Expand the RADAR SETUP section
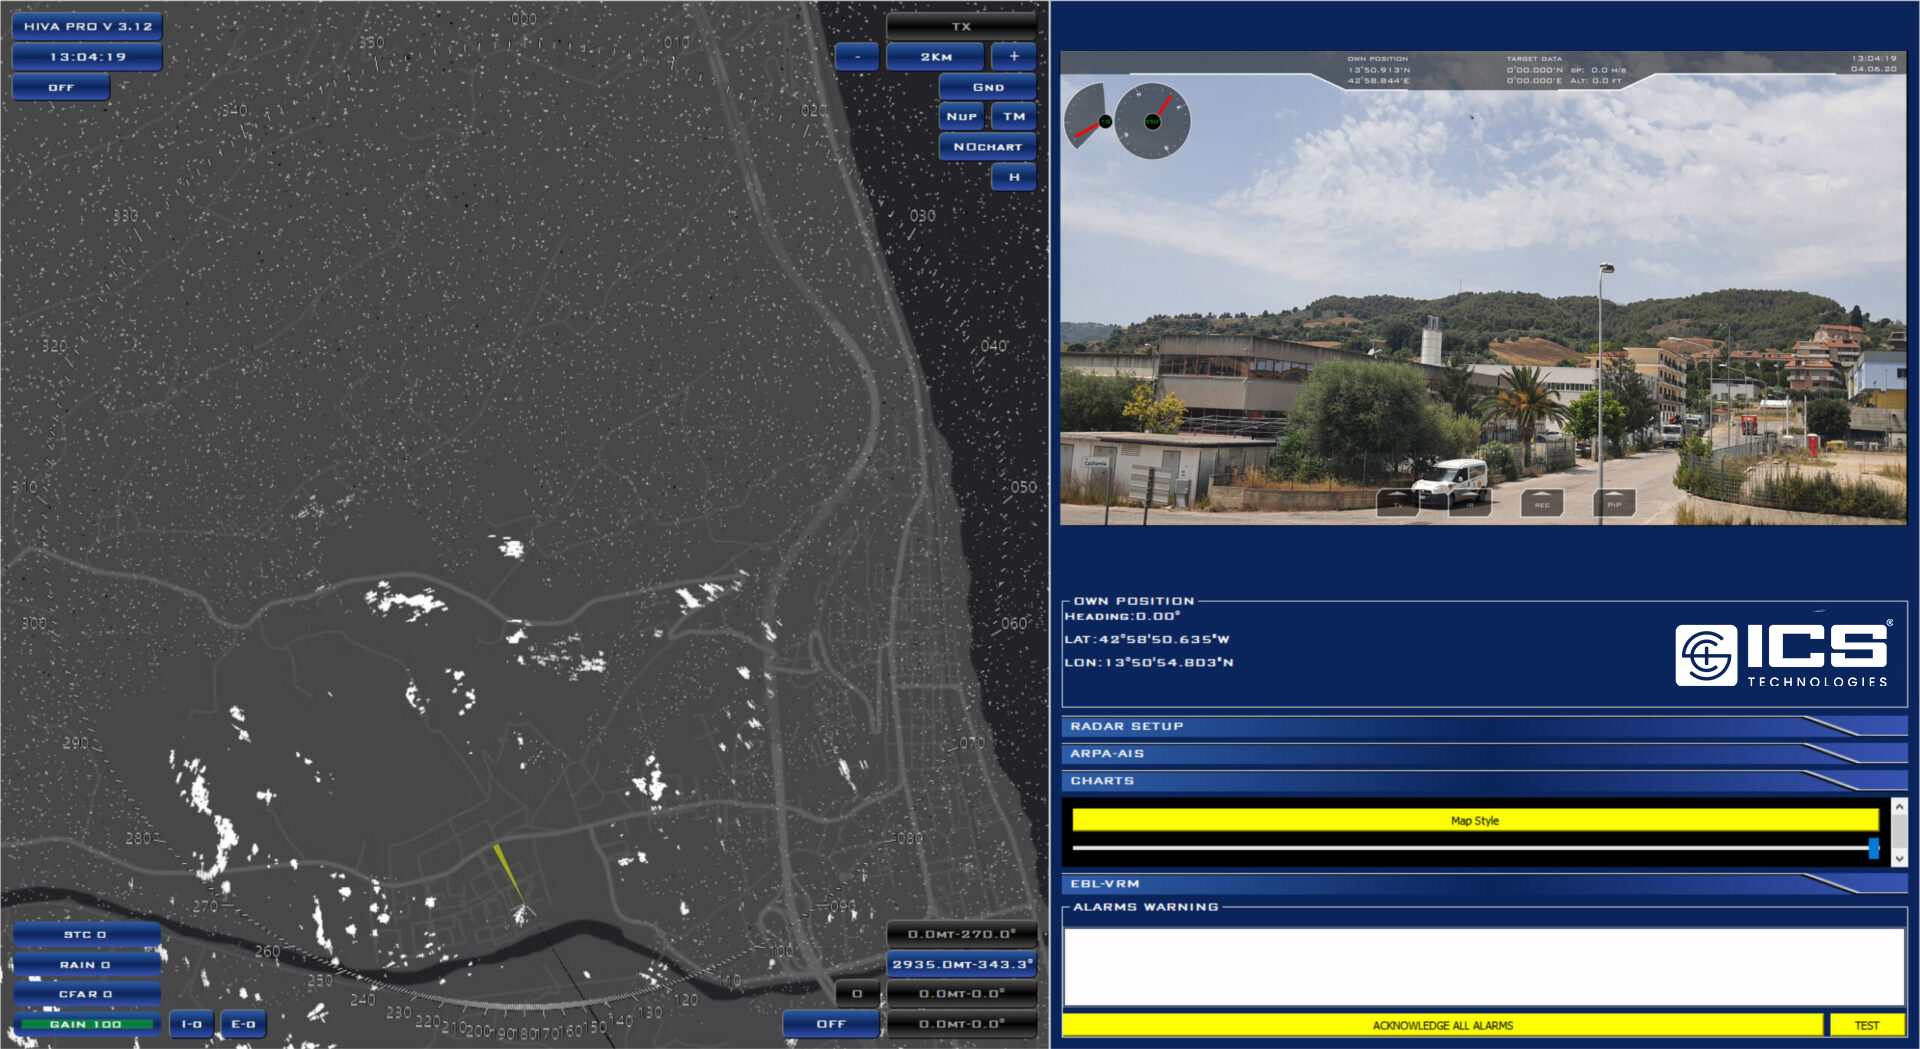This screenshot has width=1920, height=1049. pos(1484,726)
